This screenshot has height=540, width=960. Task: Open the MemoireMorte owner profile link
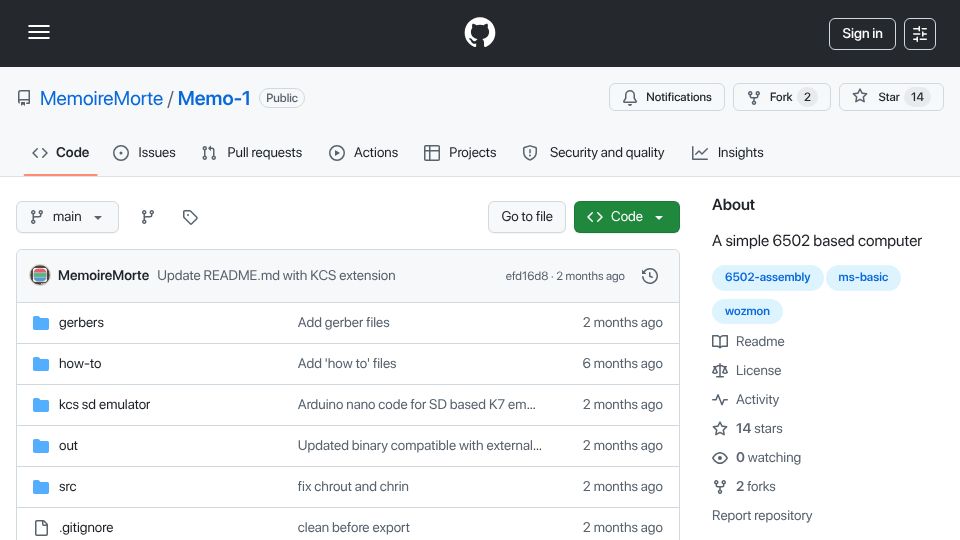click(x=101, y=98)
